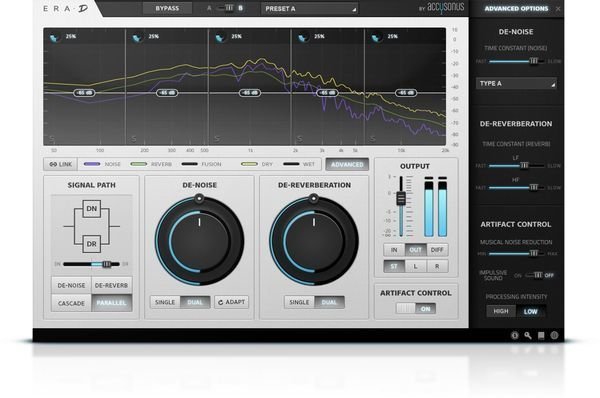Click the ERA-D logo

[x=65, y=8]
